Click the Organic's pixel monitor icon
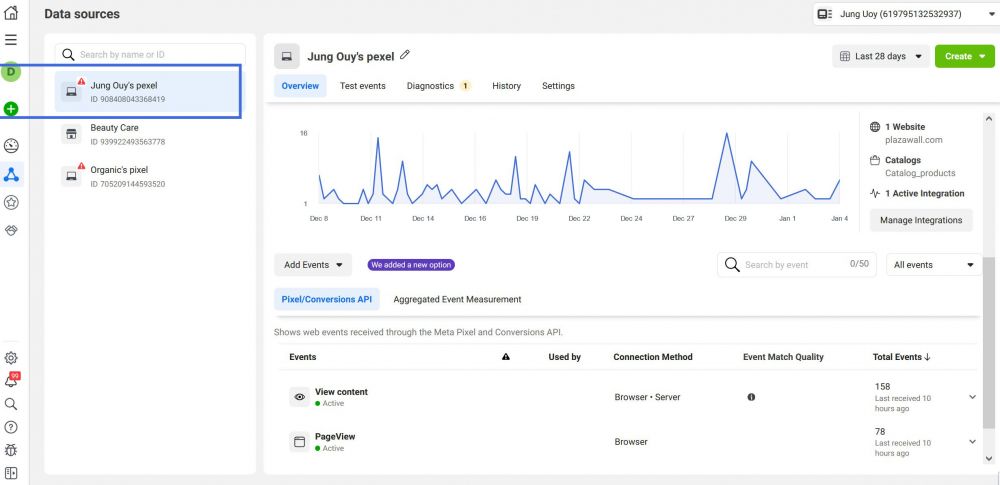1000x485 pixels. [x=71, y=176]
